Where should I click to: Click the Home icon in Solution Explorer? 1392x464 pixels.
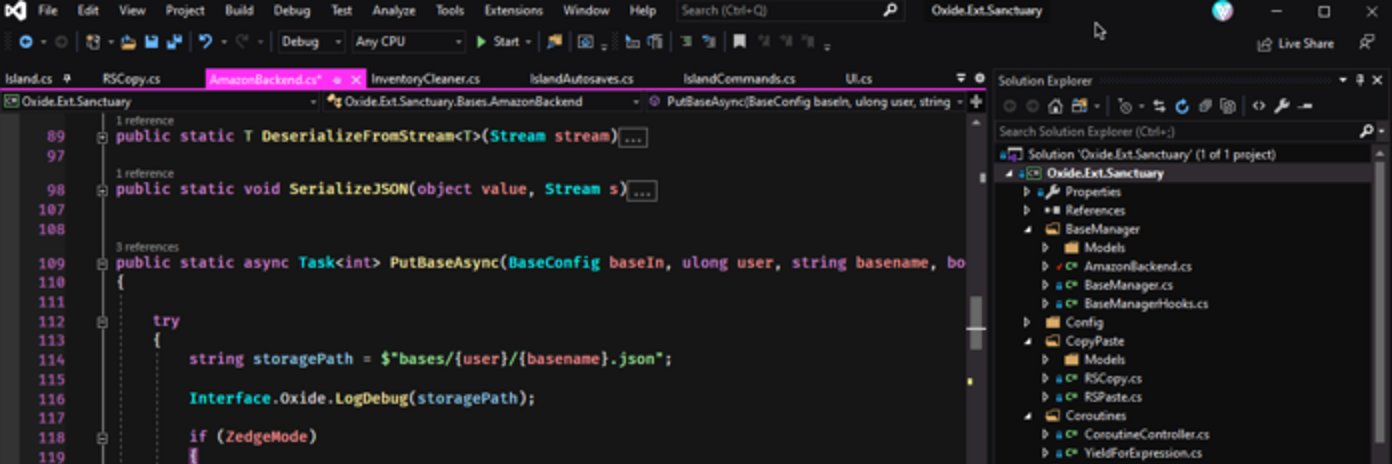(1055, 106)
